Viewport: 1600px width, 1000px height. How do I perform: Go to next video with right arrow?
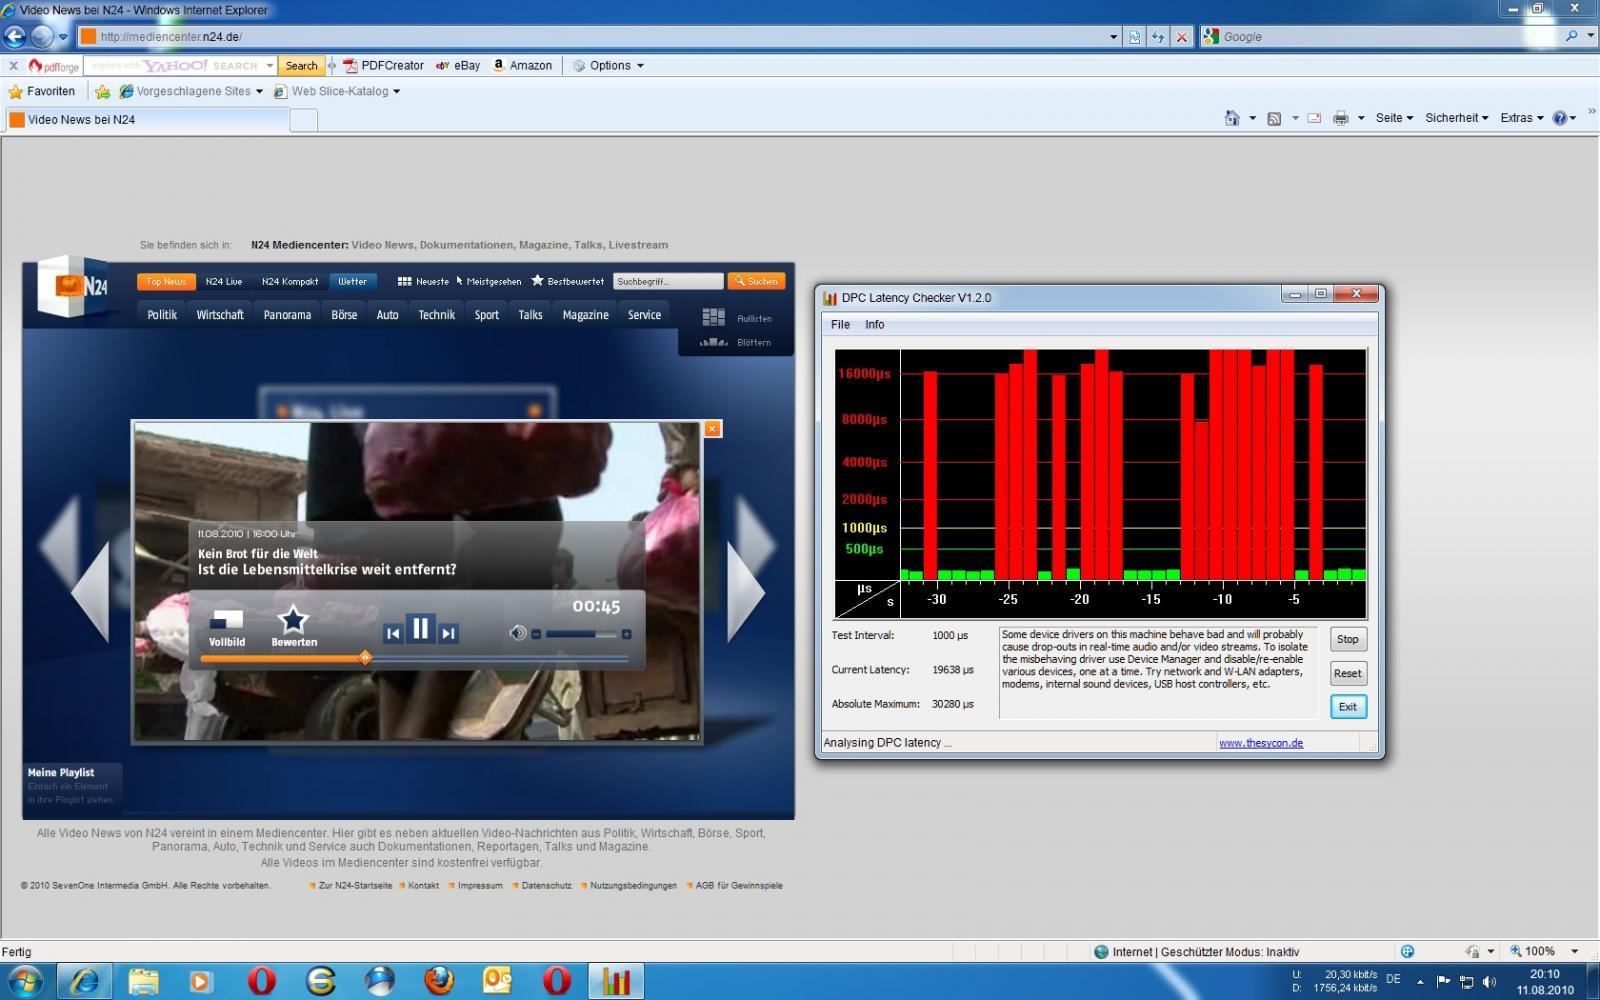[x=746, y=590]
